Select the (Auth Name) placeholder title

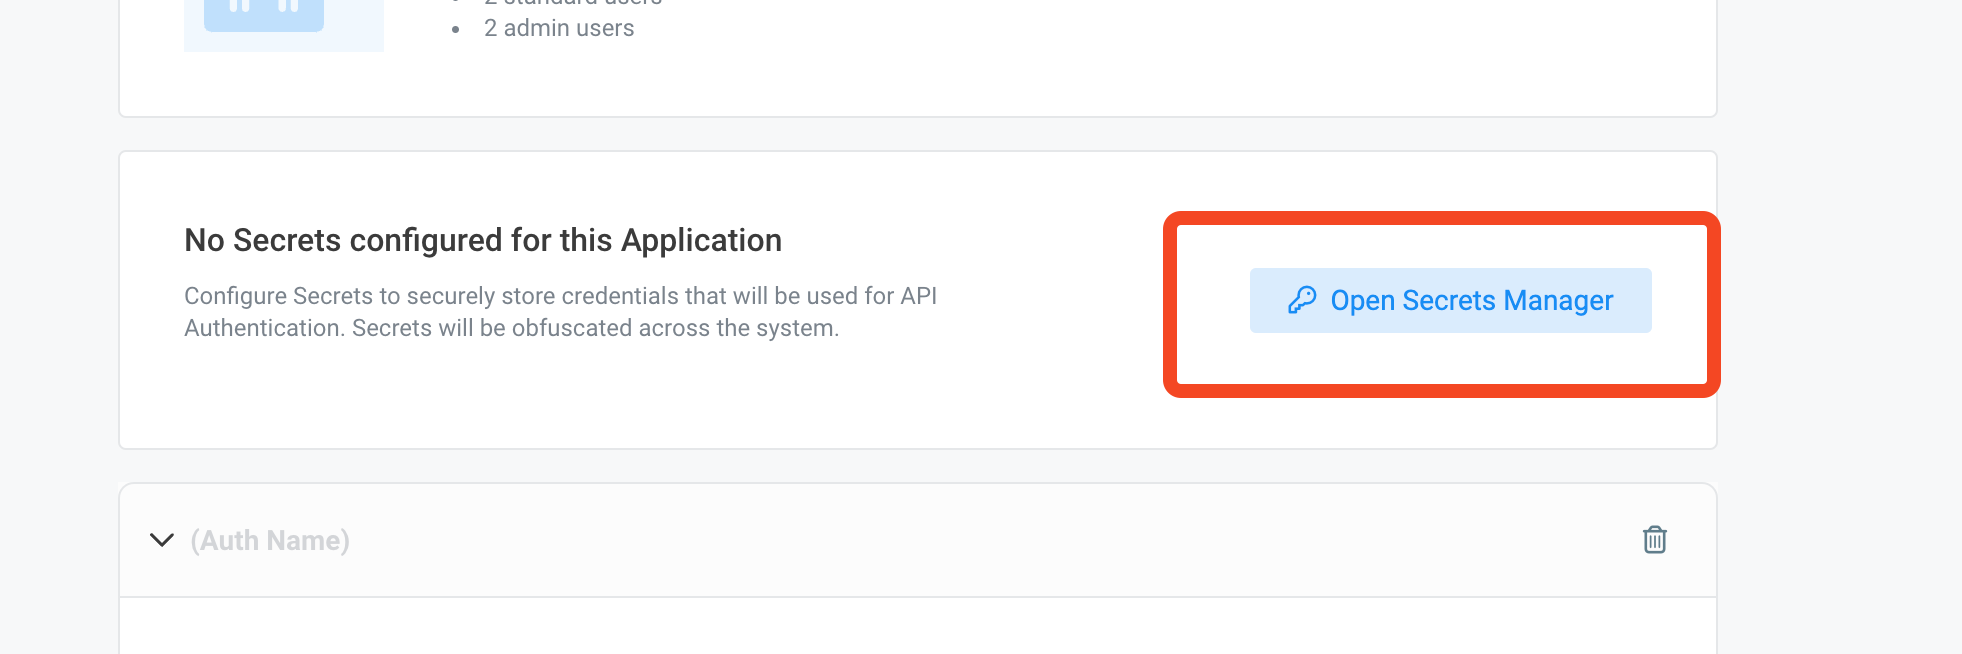coord(270,540)
